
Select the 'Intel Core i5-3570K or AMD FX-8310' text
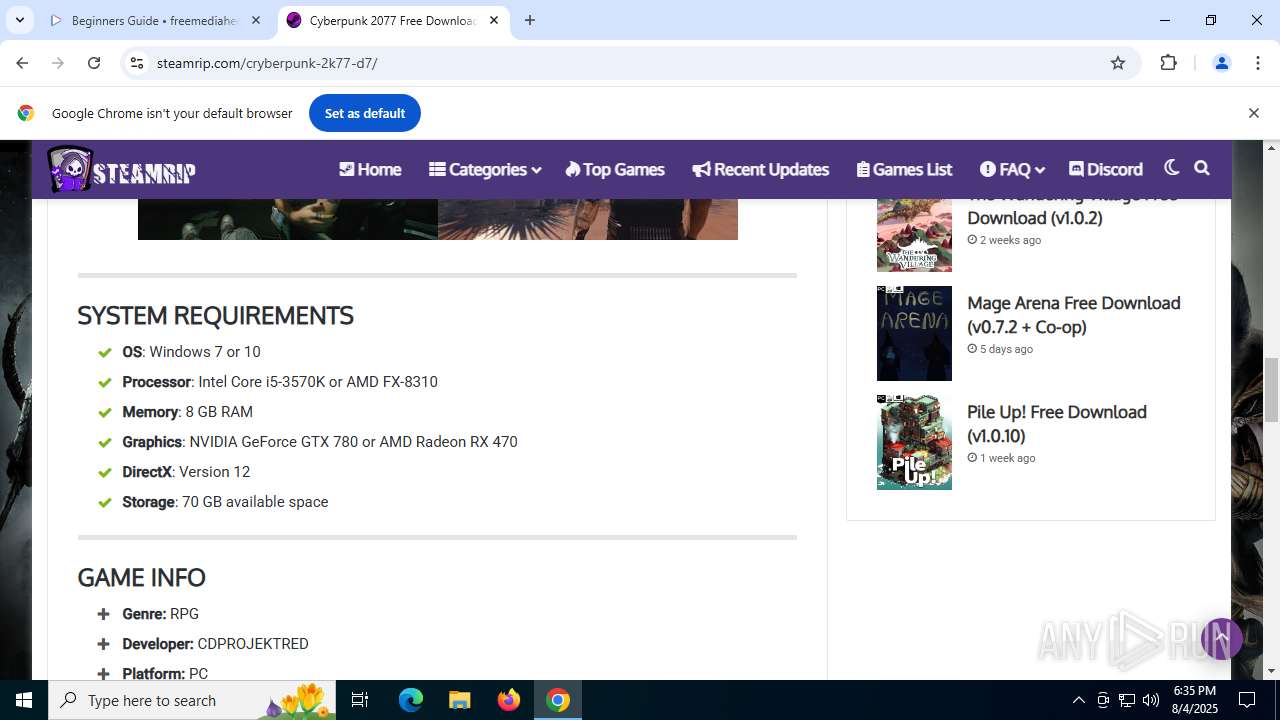click(318, 382)
